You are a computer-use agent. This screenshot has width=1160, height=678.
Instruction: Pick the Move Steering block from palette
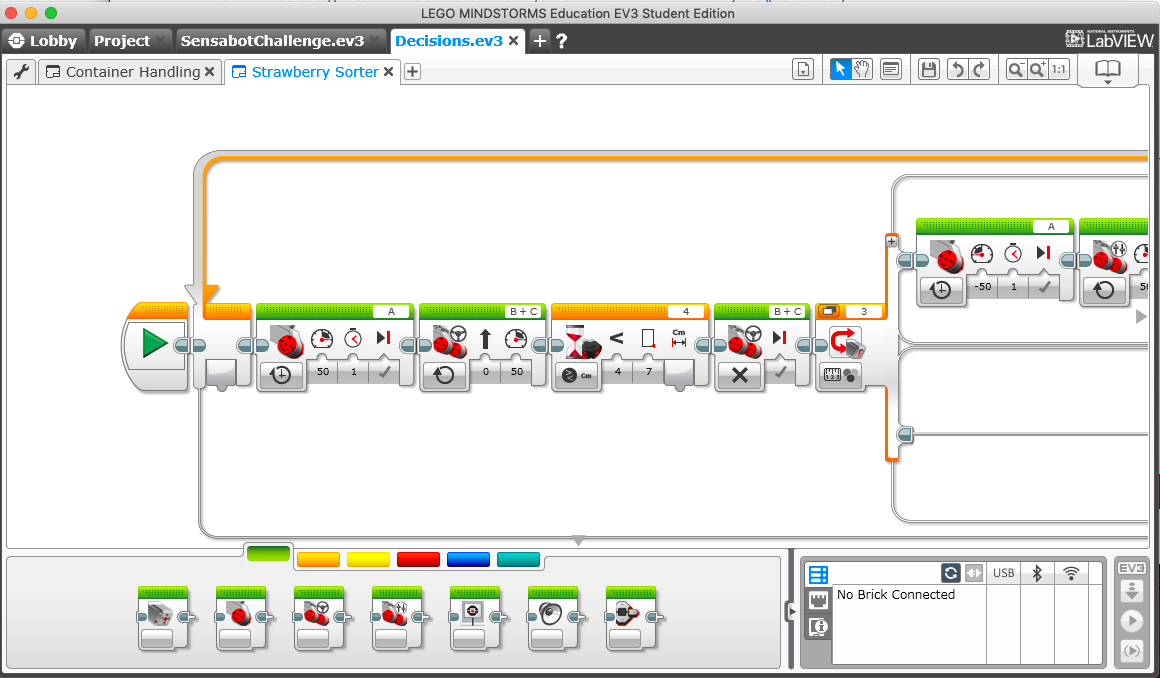(x=319, y=618)
